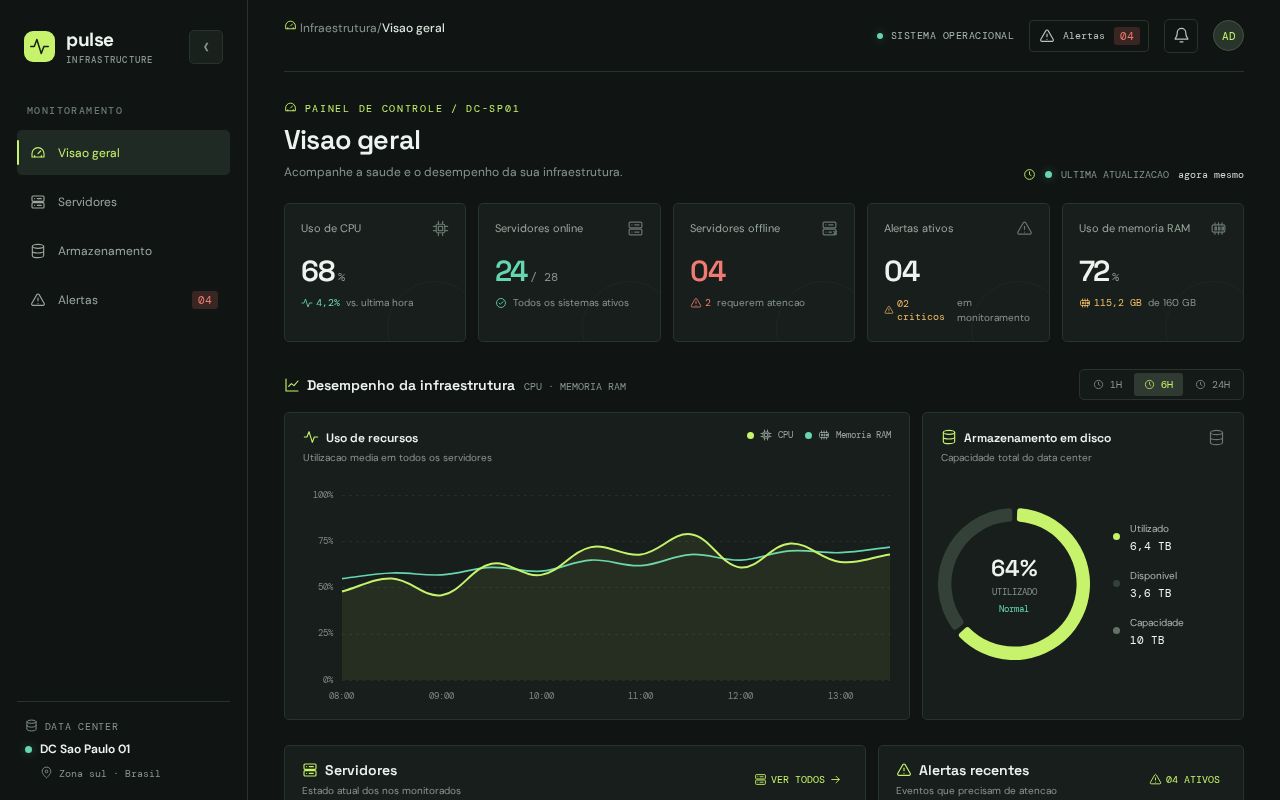The height and width of the screenshot is (800, 1280).
Task: Click the 64% storage donut gauge
Action: point(1014,584)
